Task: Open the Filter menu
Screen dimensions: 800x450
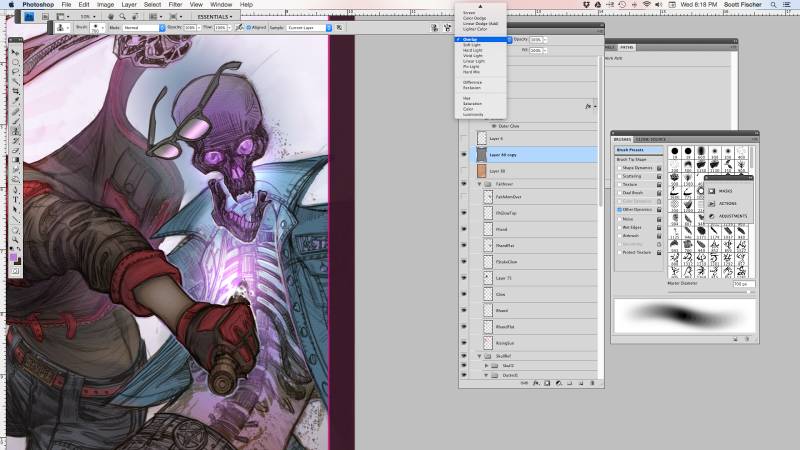Action: pos(176,4)
